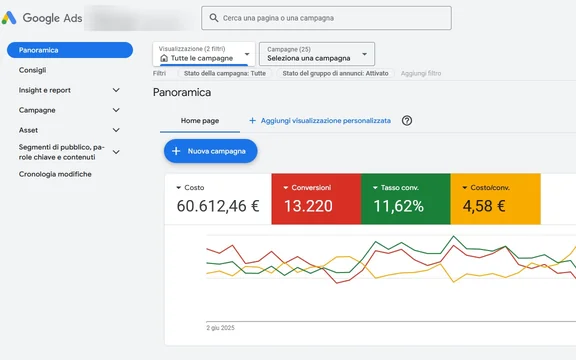Click the Filtri label
This screenshot has width=576, height=360.
pyautogui.click(x=159, y=73)
